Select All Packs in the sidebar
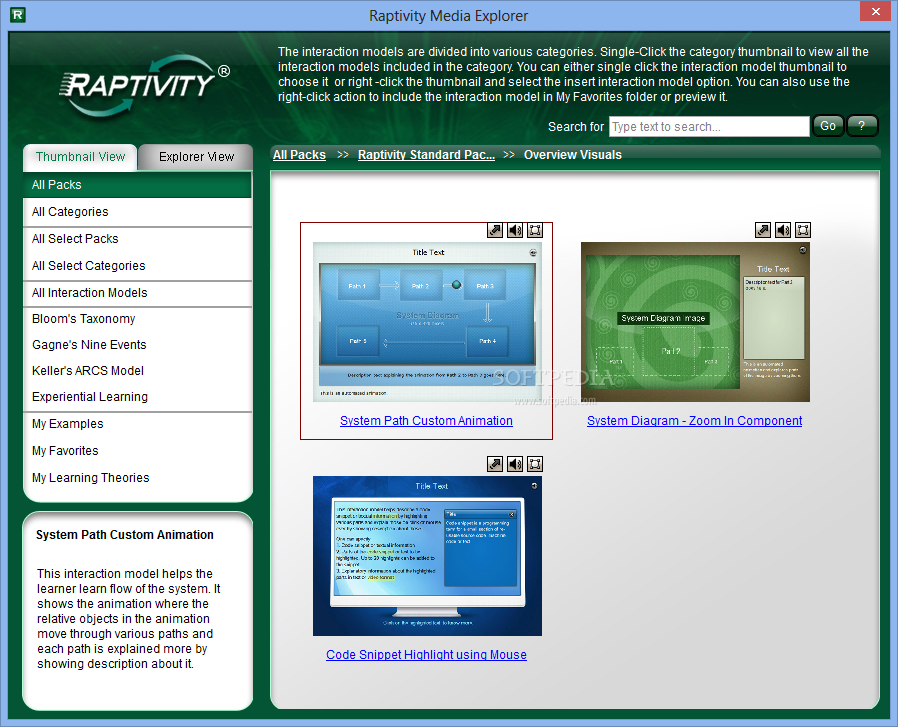 coord(137,185)
